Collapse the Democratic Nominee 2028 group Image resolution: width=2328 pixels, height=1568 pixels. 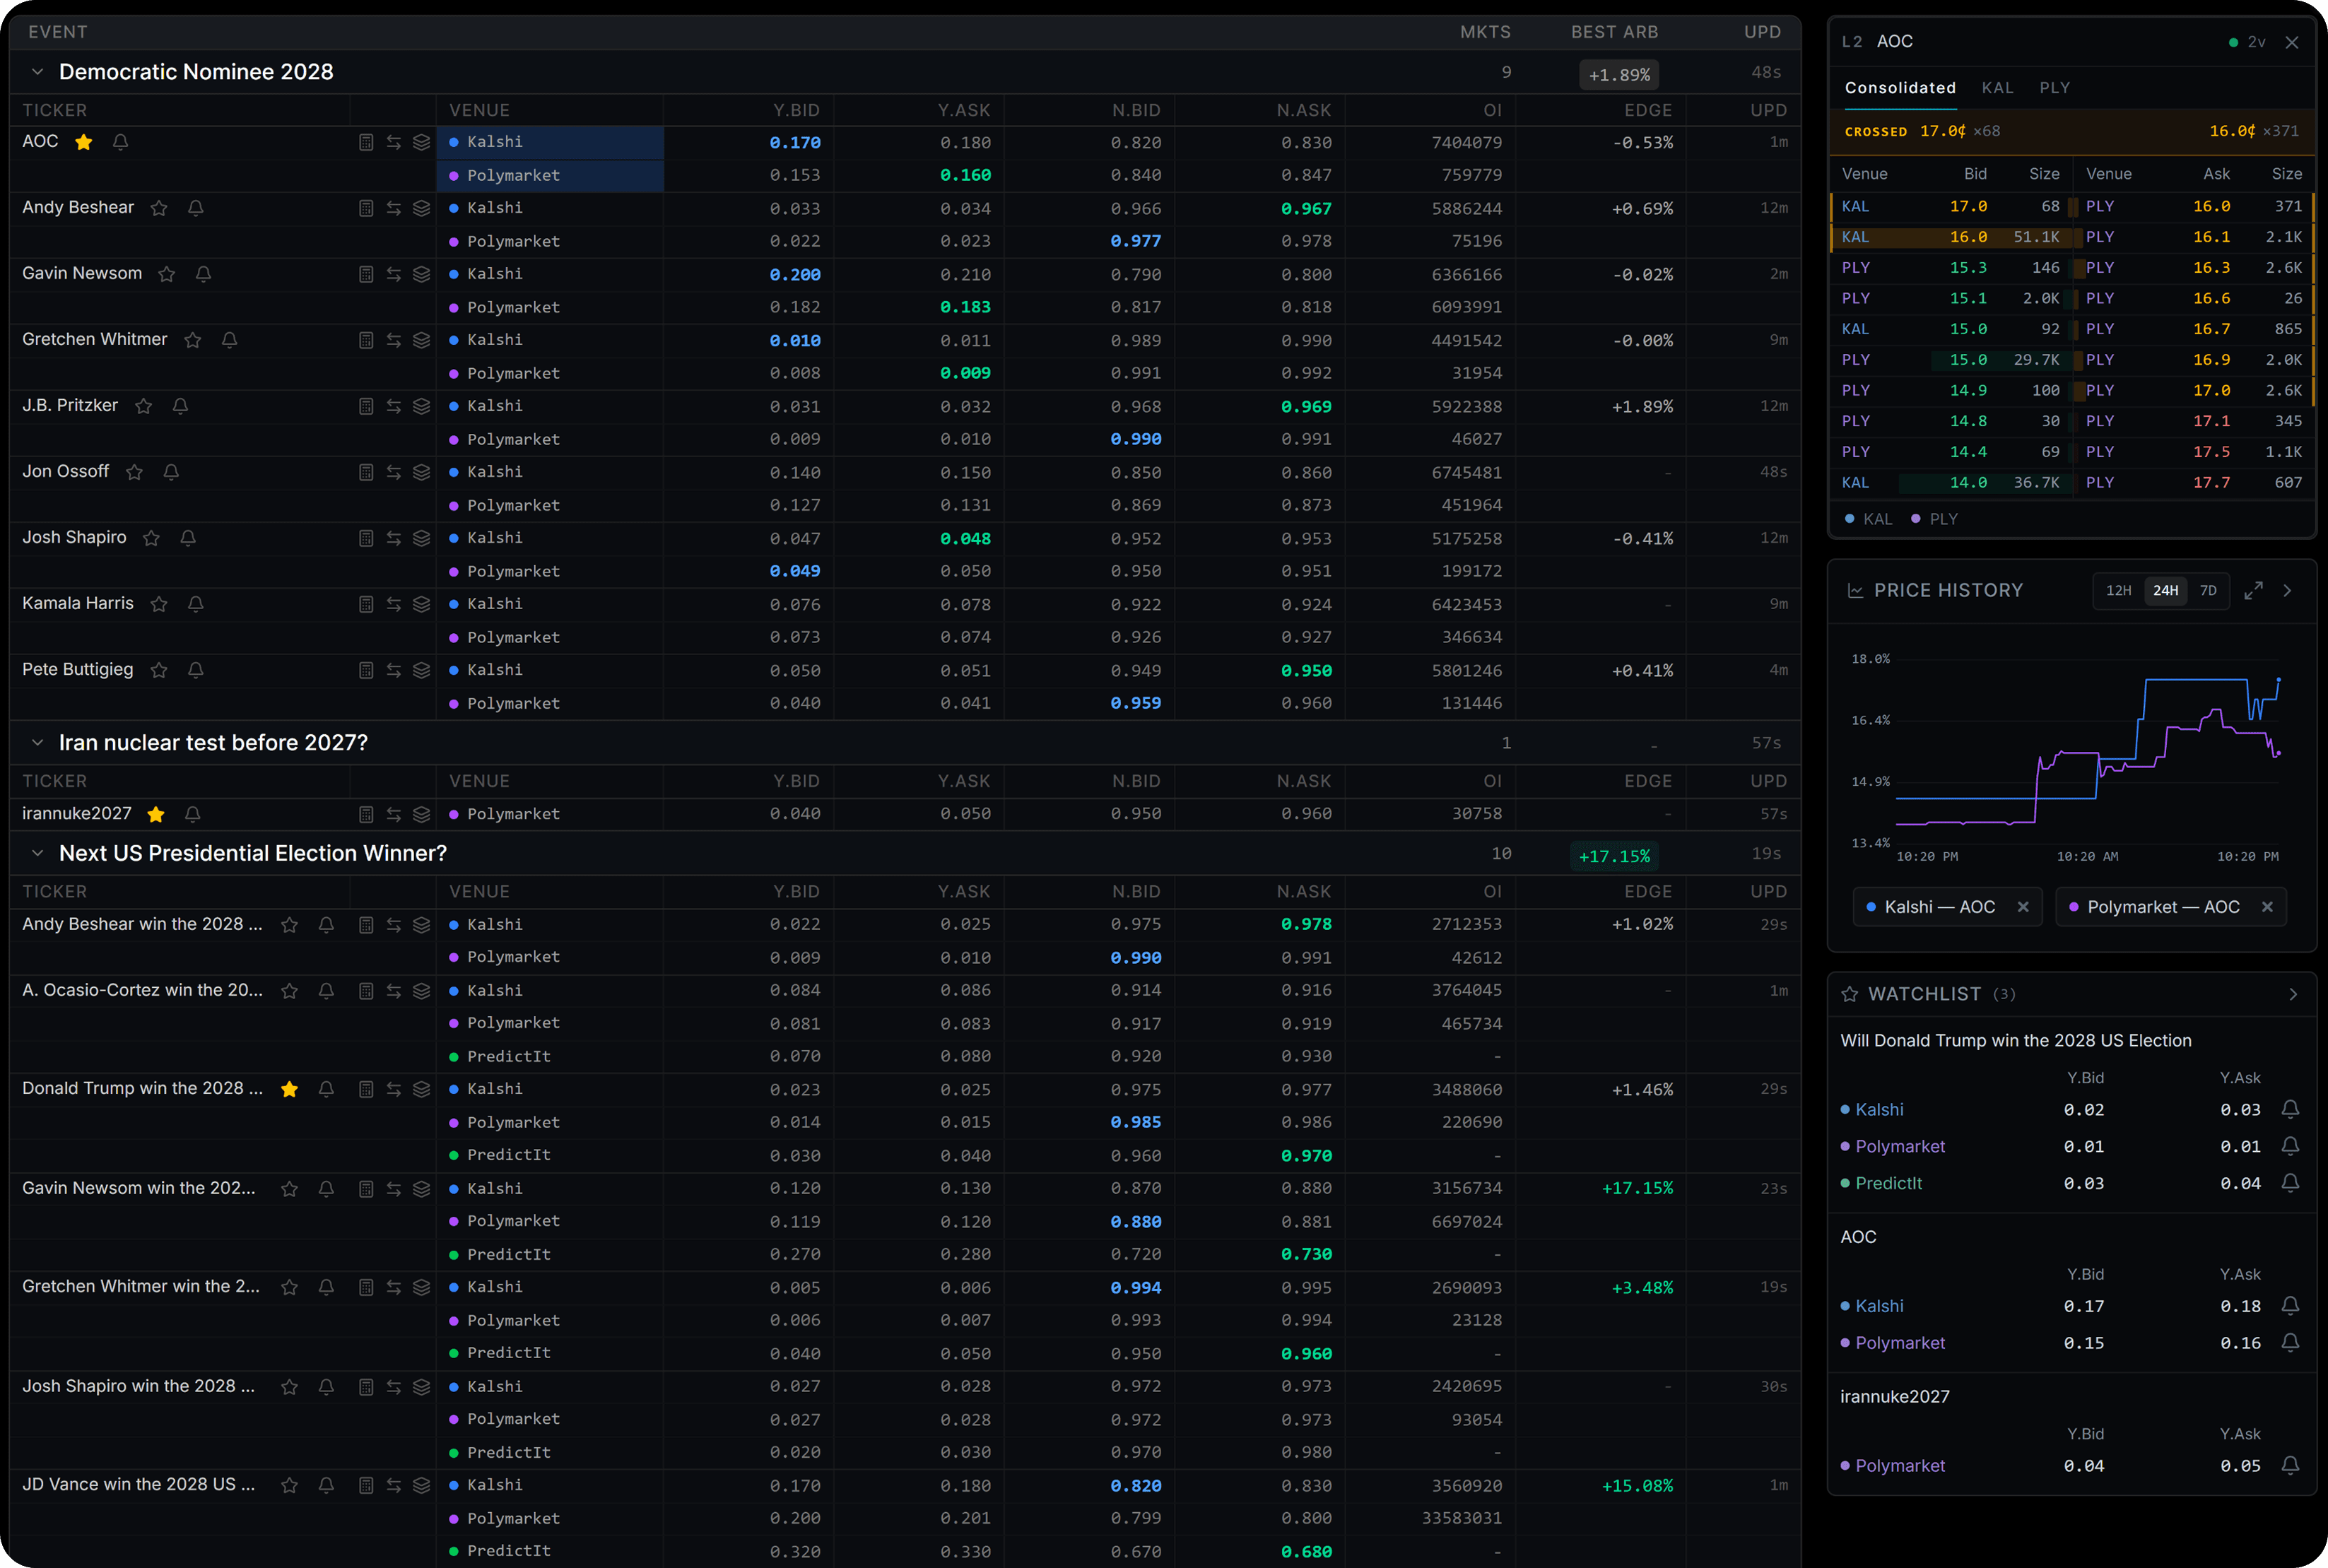pyautogui.click(x=37, y=72)
